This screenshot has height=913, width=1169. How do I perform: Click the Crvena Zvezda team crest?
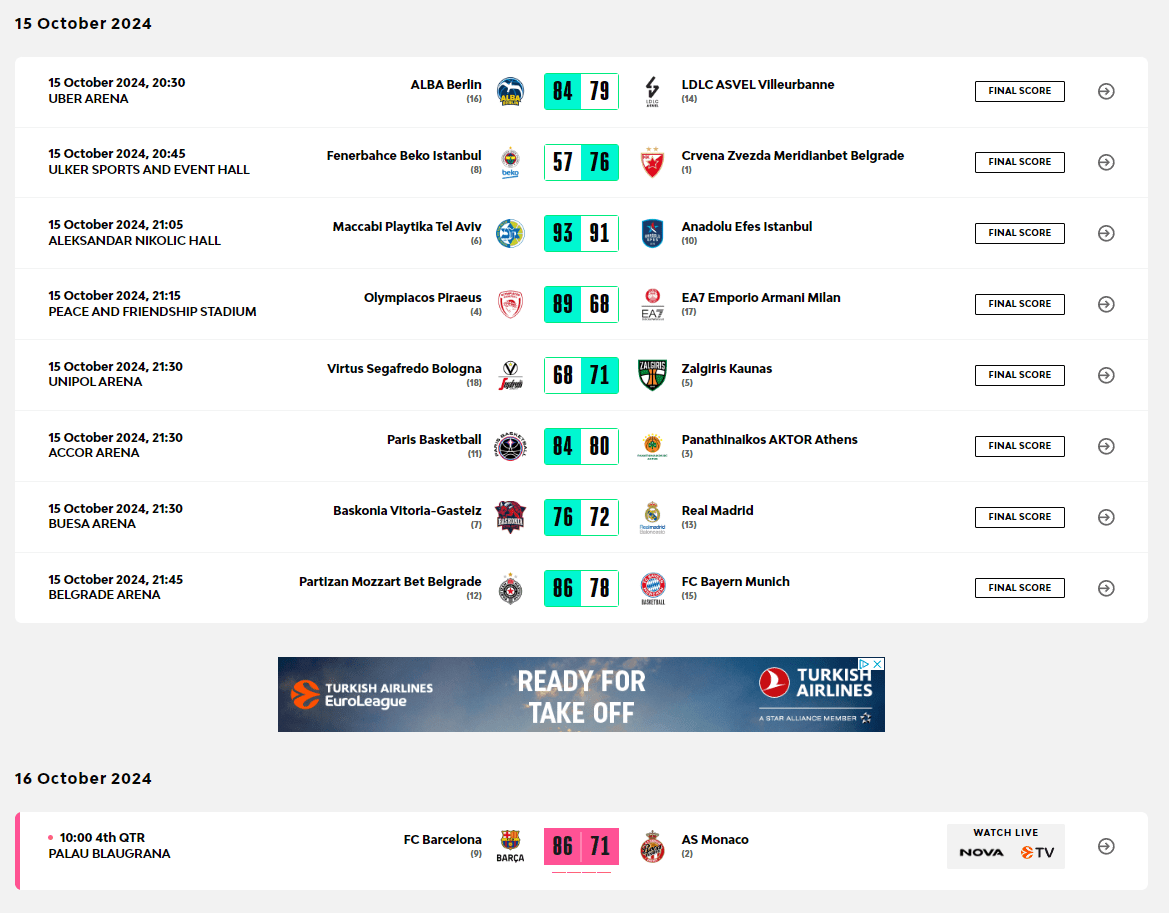[652, 162]
